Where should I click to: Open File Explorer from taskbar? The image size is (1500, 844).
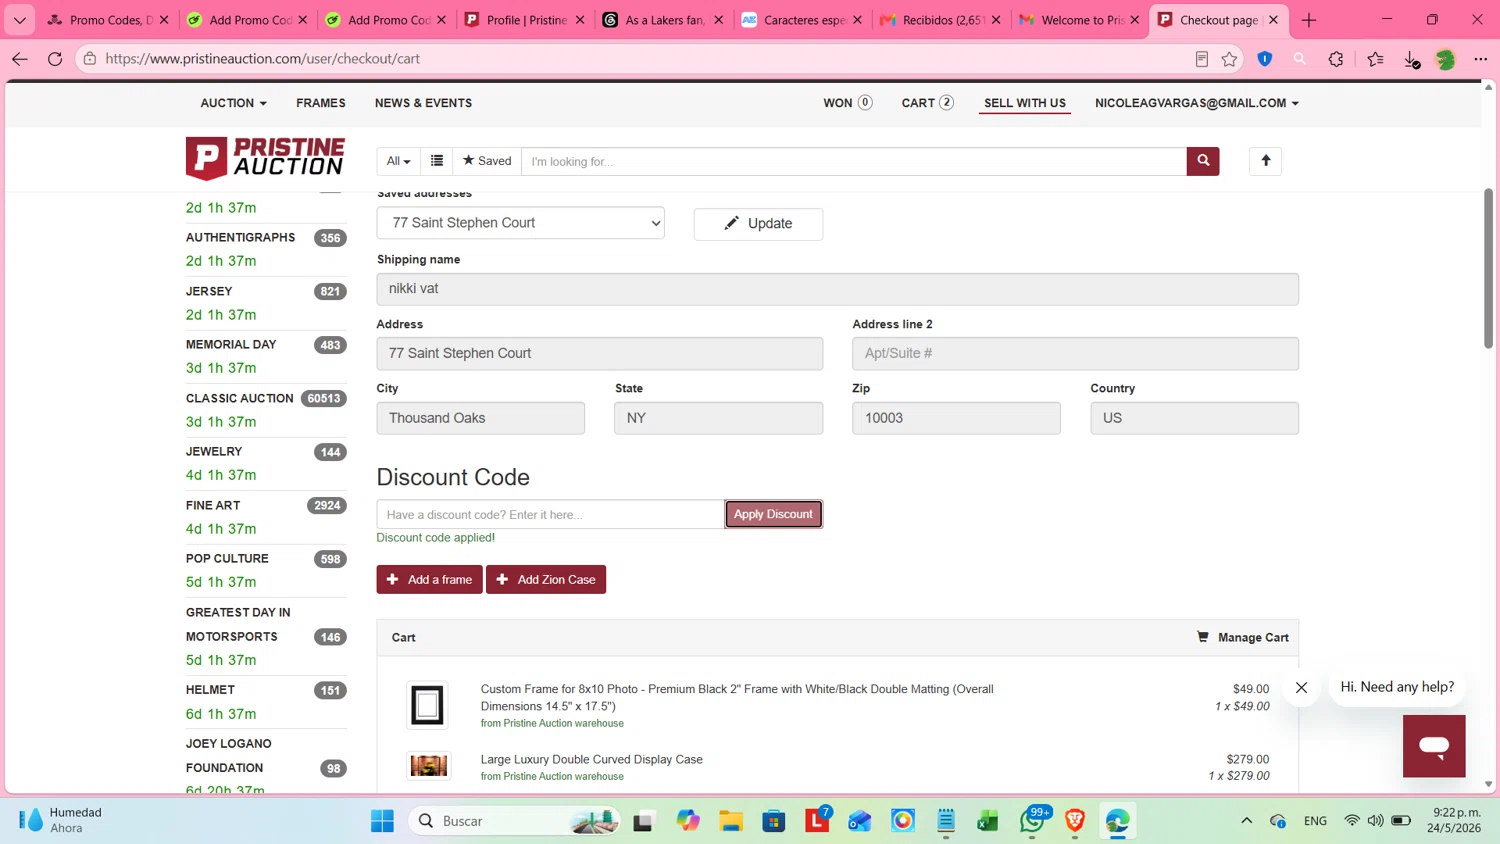(x=731, y=821)
